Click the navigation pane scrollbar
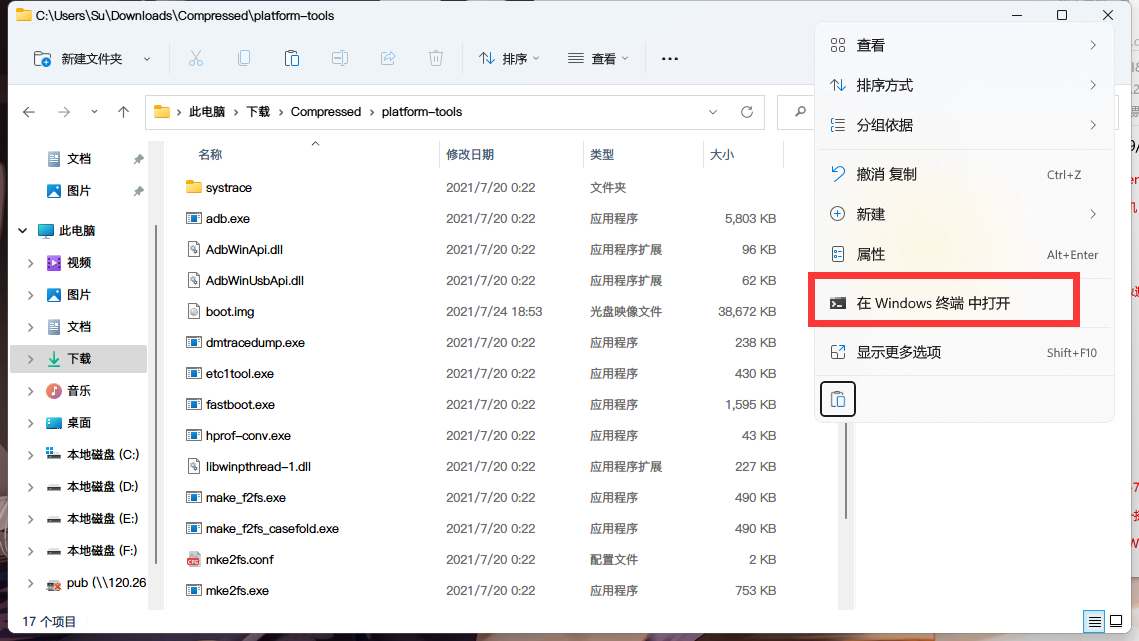 156,393
